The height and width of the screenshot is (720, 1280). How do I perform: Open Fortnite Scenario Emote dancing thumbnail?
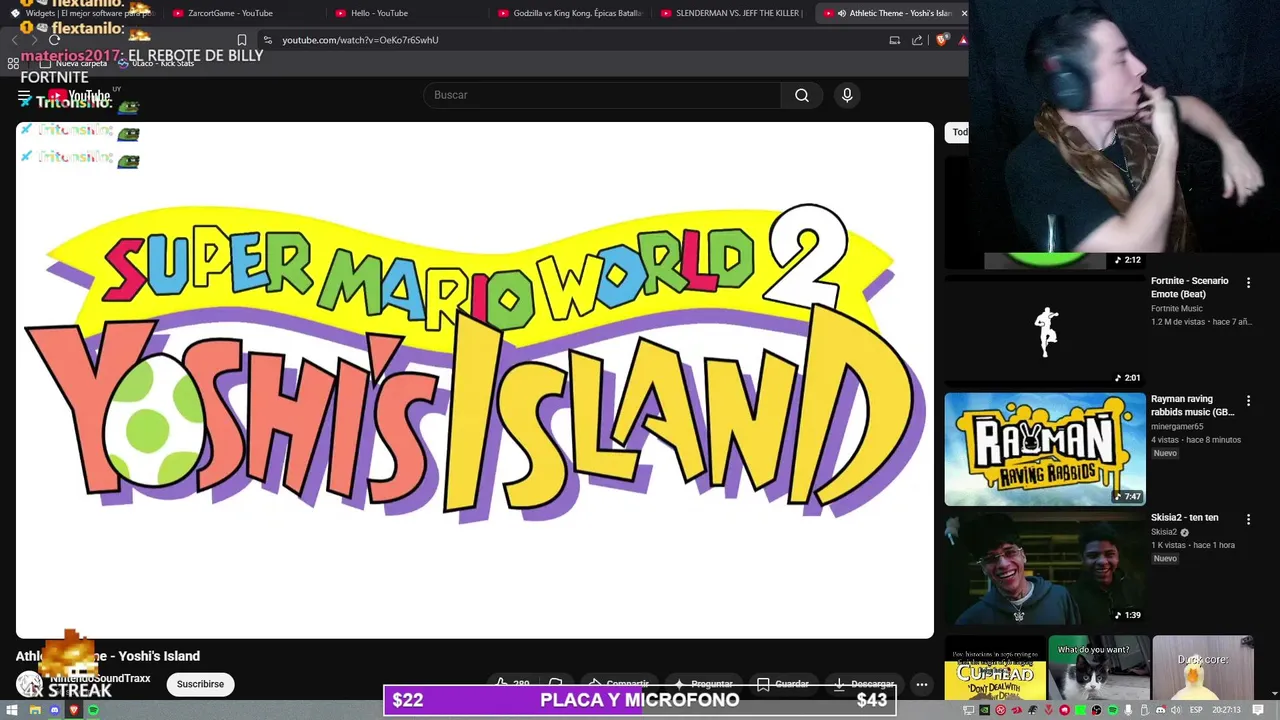pyautogui.click(x=1045, y=331)
